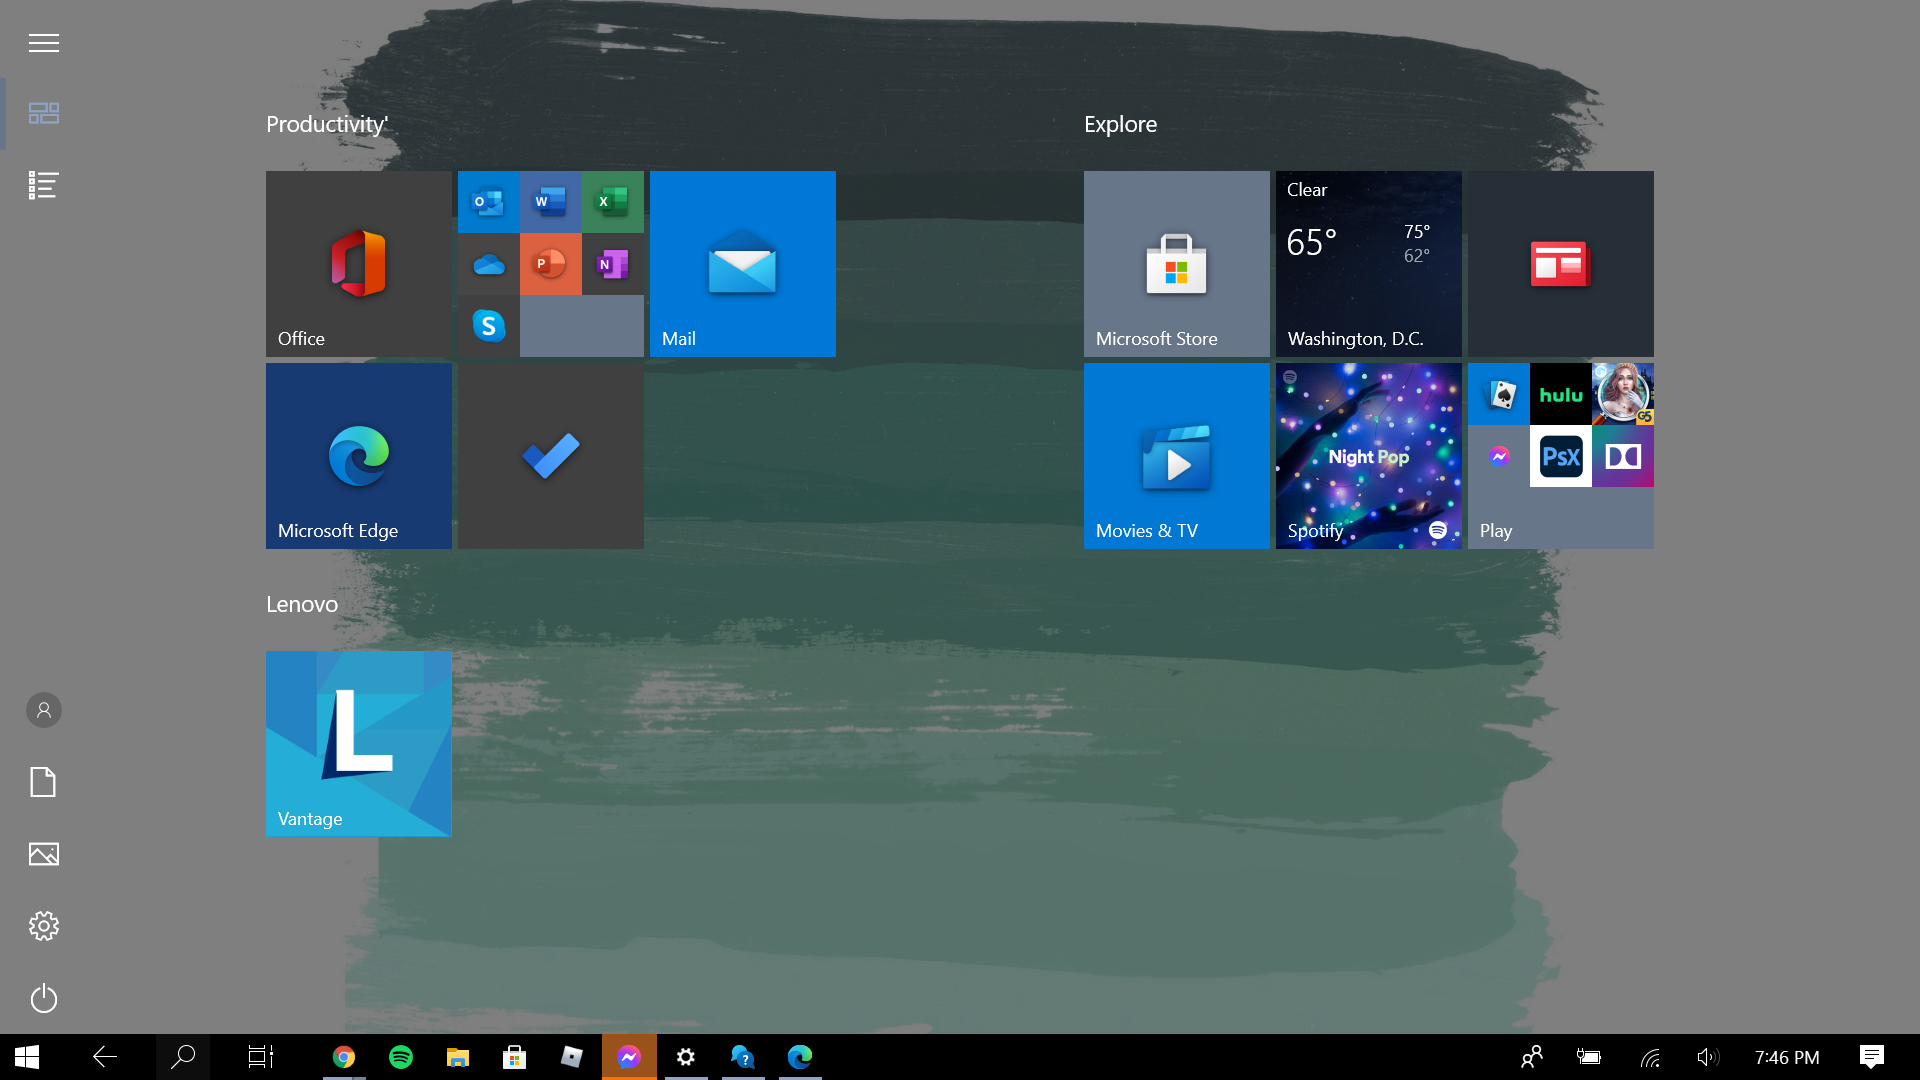
Task: Switch to pinned tiles view
Action: (x=43, y=113)
